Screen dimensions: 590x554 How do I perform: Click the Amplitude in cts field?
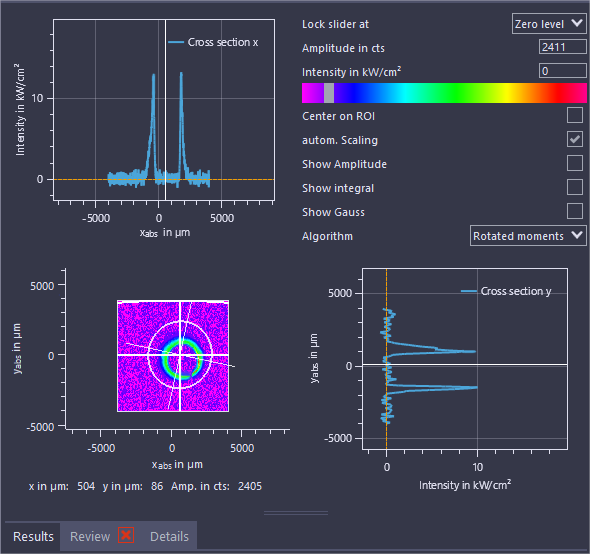563,47
